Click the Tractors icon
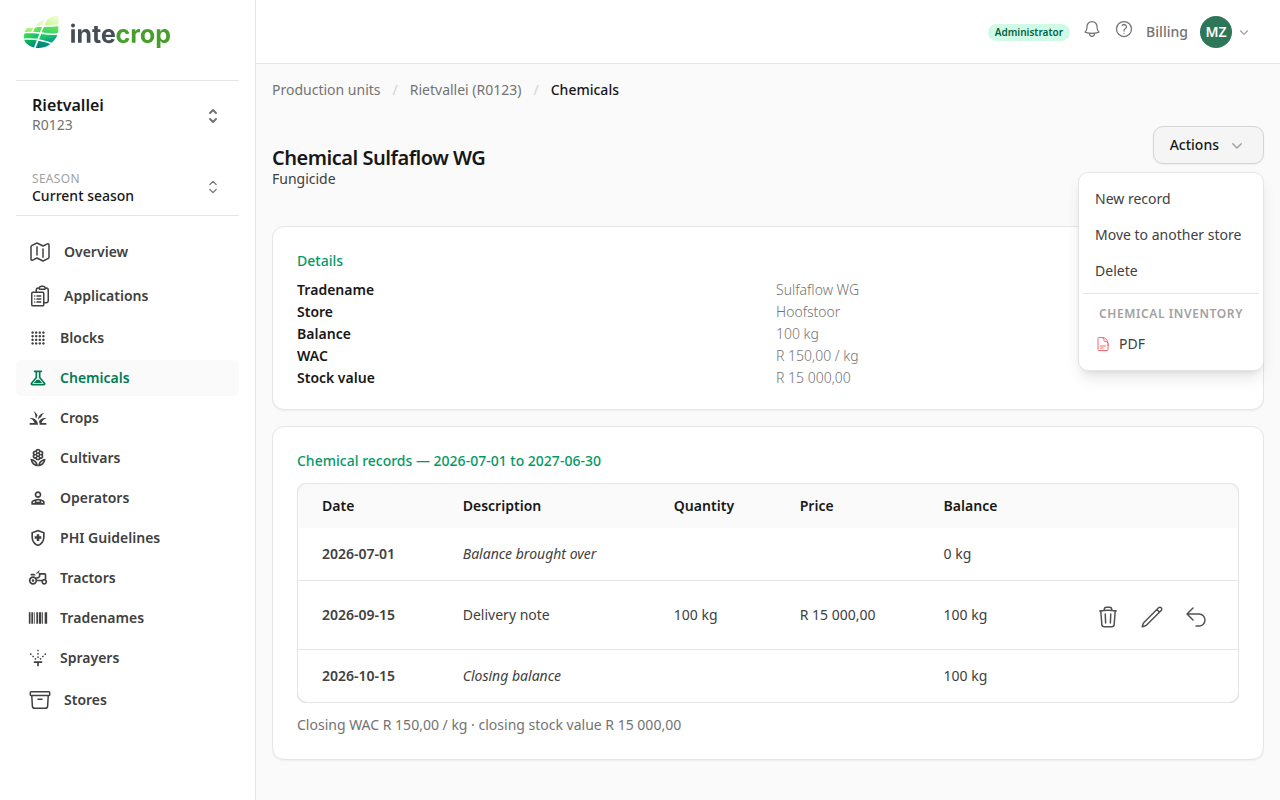This screenshot has height=800, width=1280. [x=38, y=578]
